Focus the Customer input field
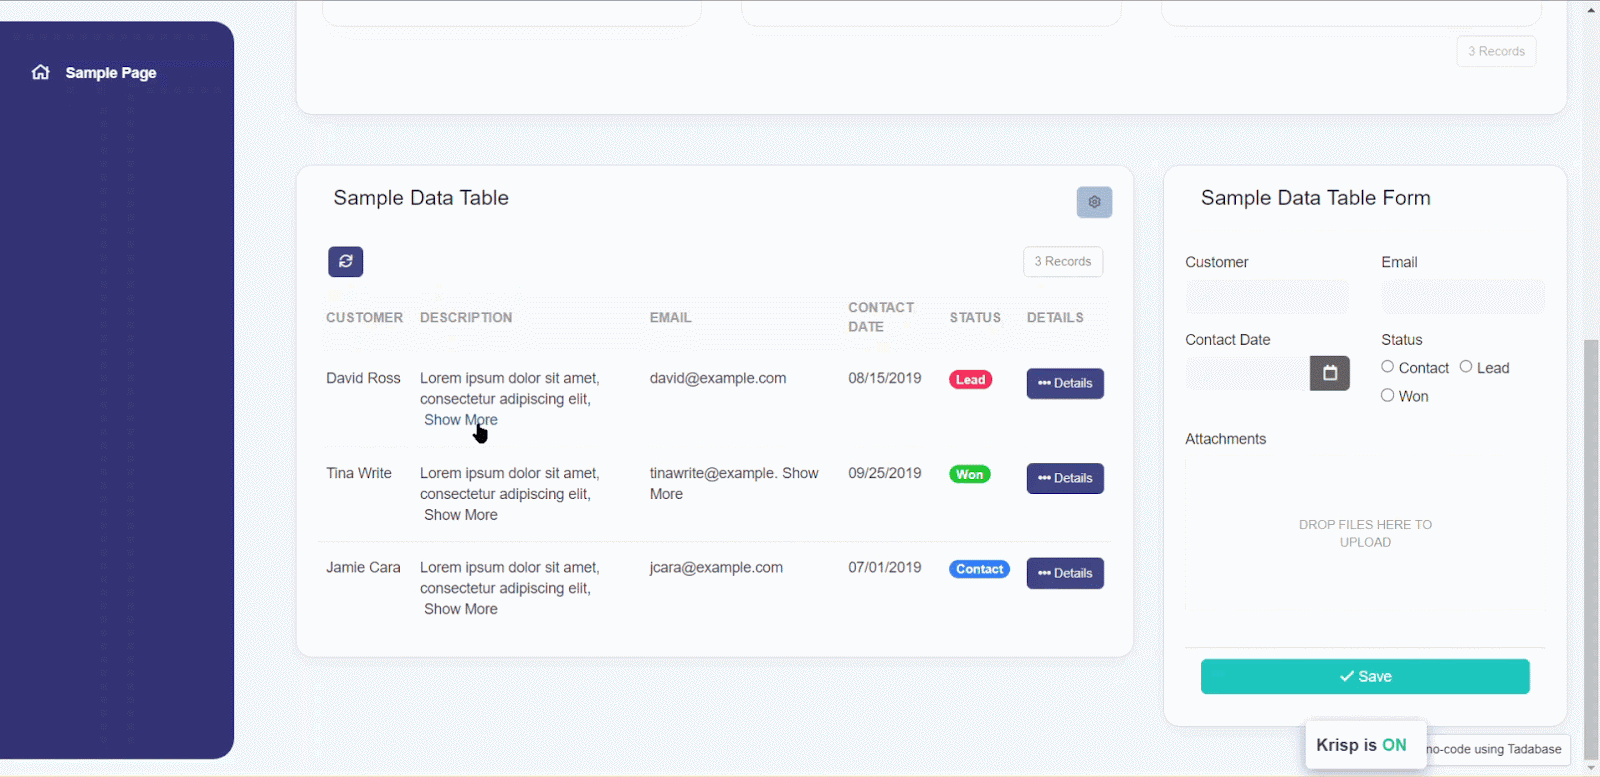This screenshot has width=1600, height=777. tap(1267, 296)
